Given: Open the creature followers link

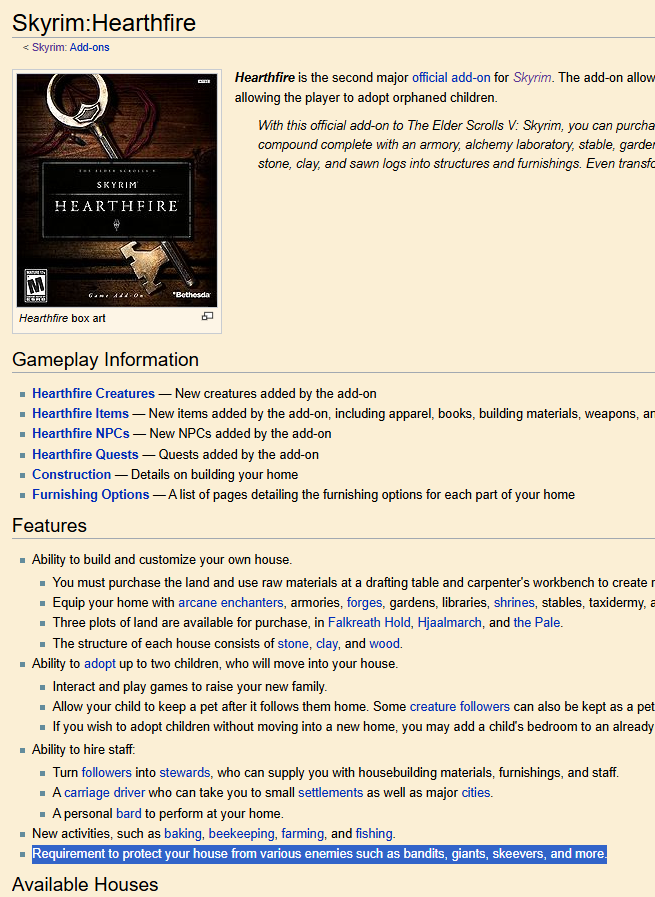Looking at the screenshot, I should point(459,707).
